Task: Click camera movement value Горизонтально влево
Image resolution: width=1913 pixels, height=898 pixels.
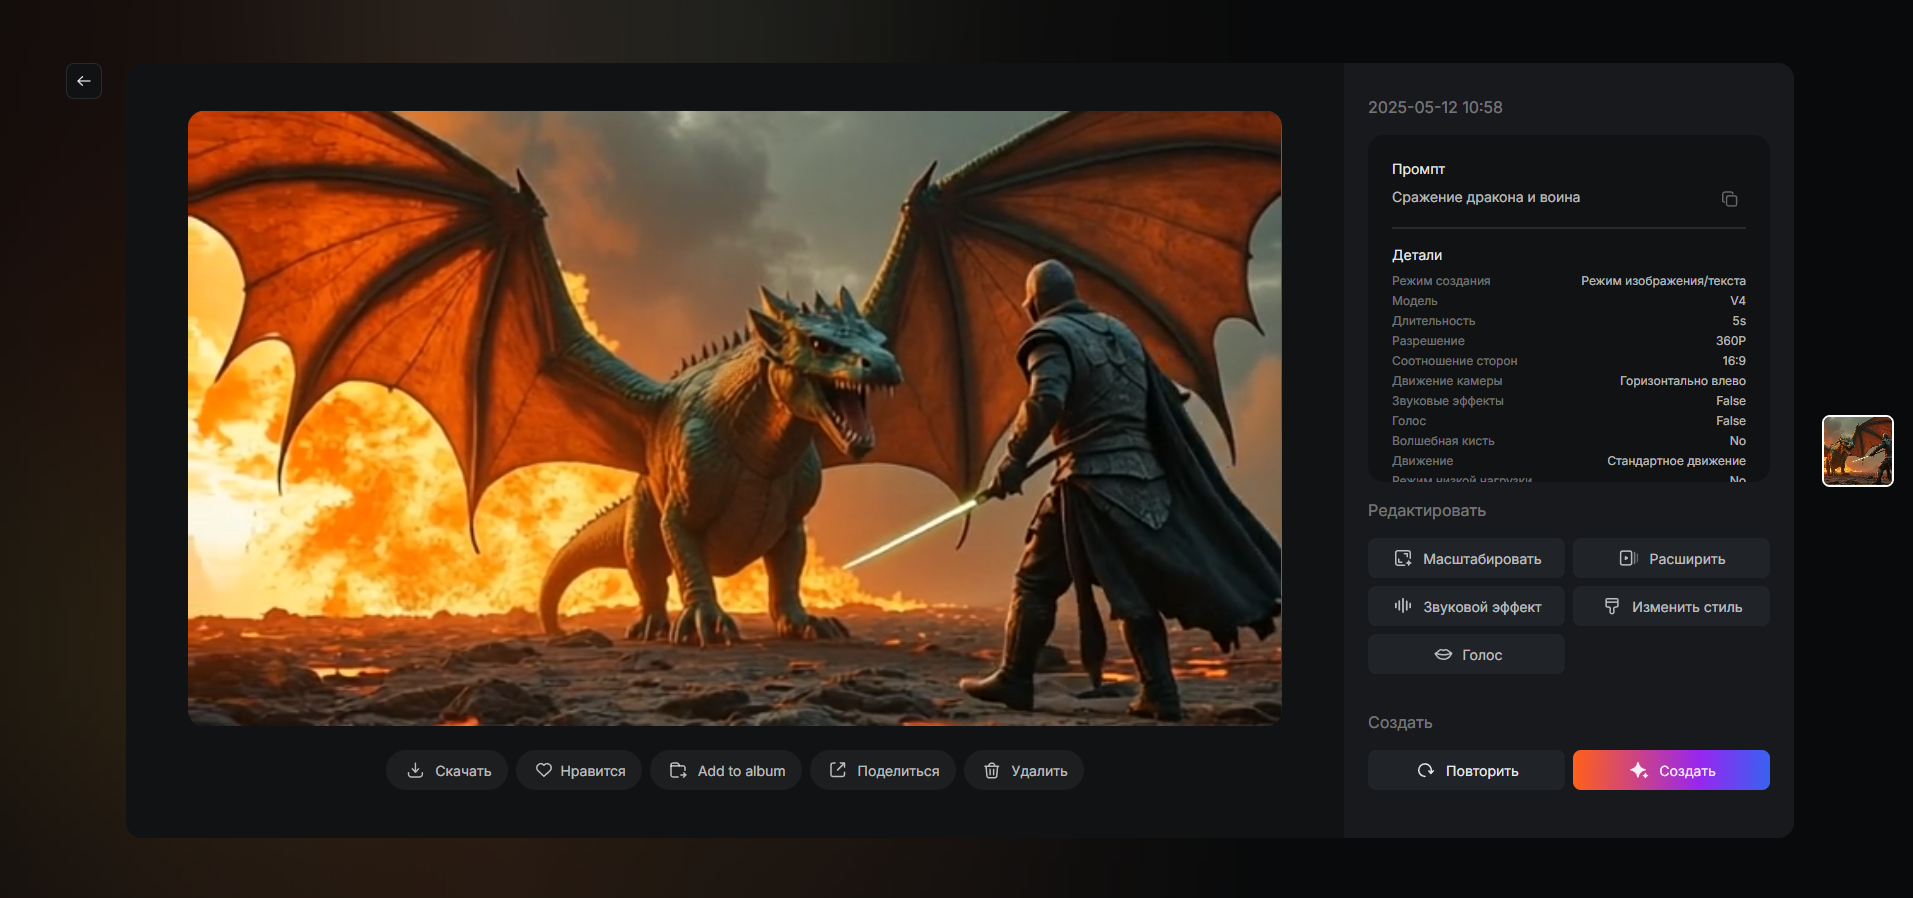Action: (x=1683, y=381)
